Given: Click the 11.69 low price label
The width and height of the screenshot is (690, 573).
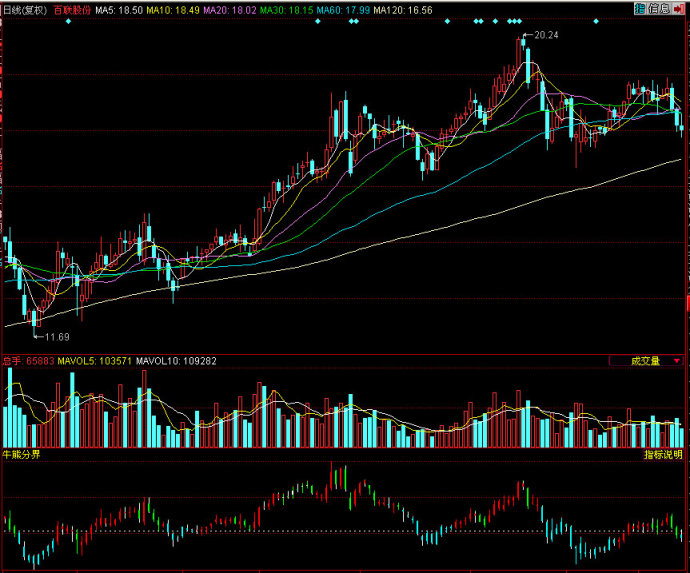Looking at the screenshot, I should pos(57,337).
